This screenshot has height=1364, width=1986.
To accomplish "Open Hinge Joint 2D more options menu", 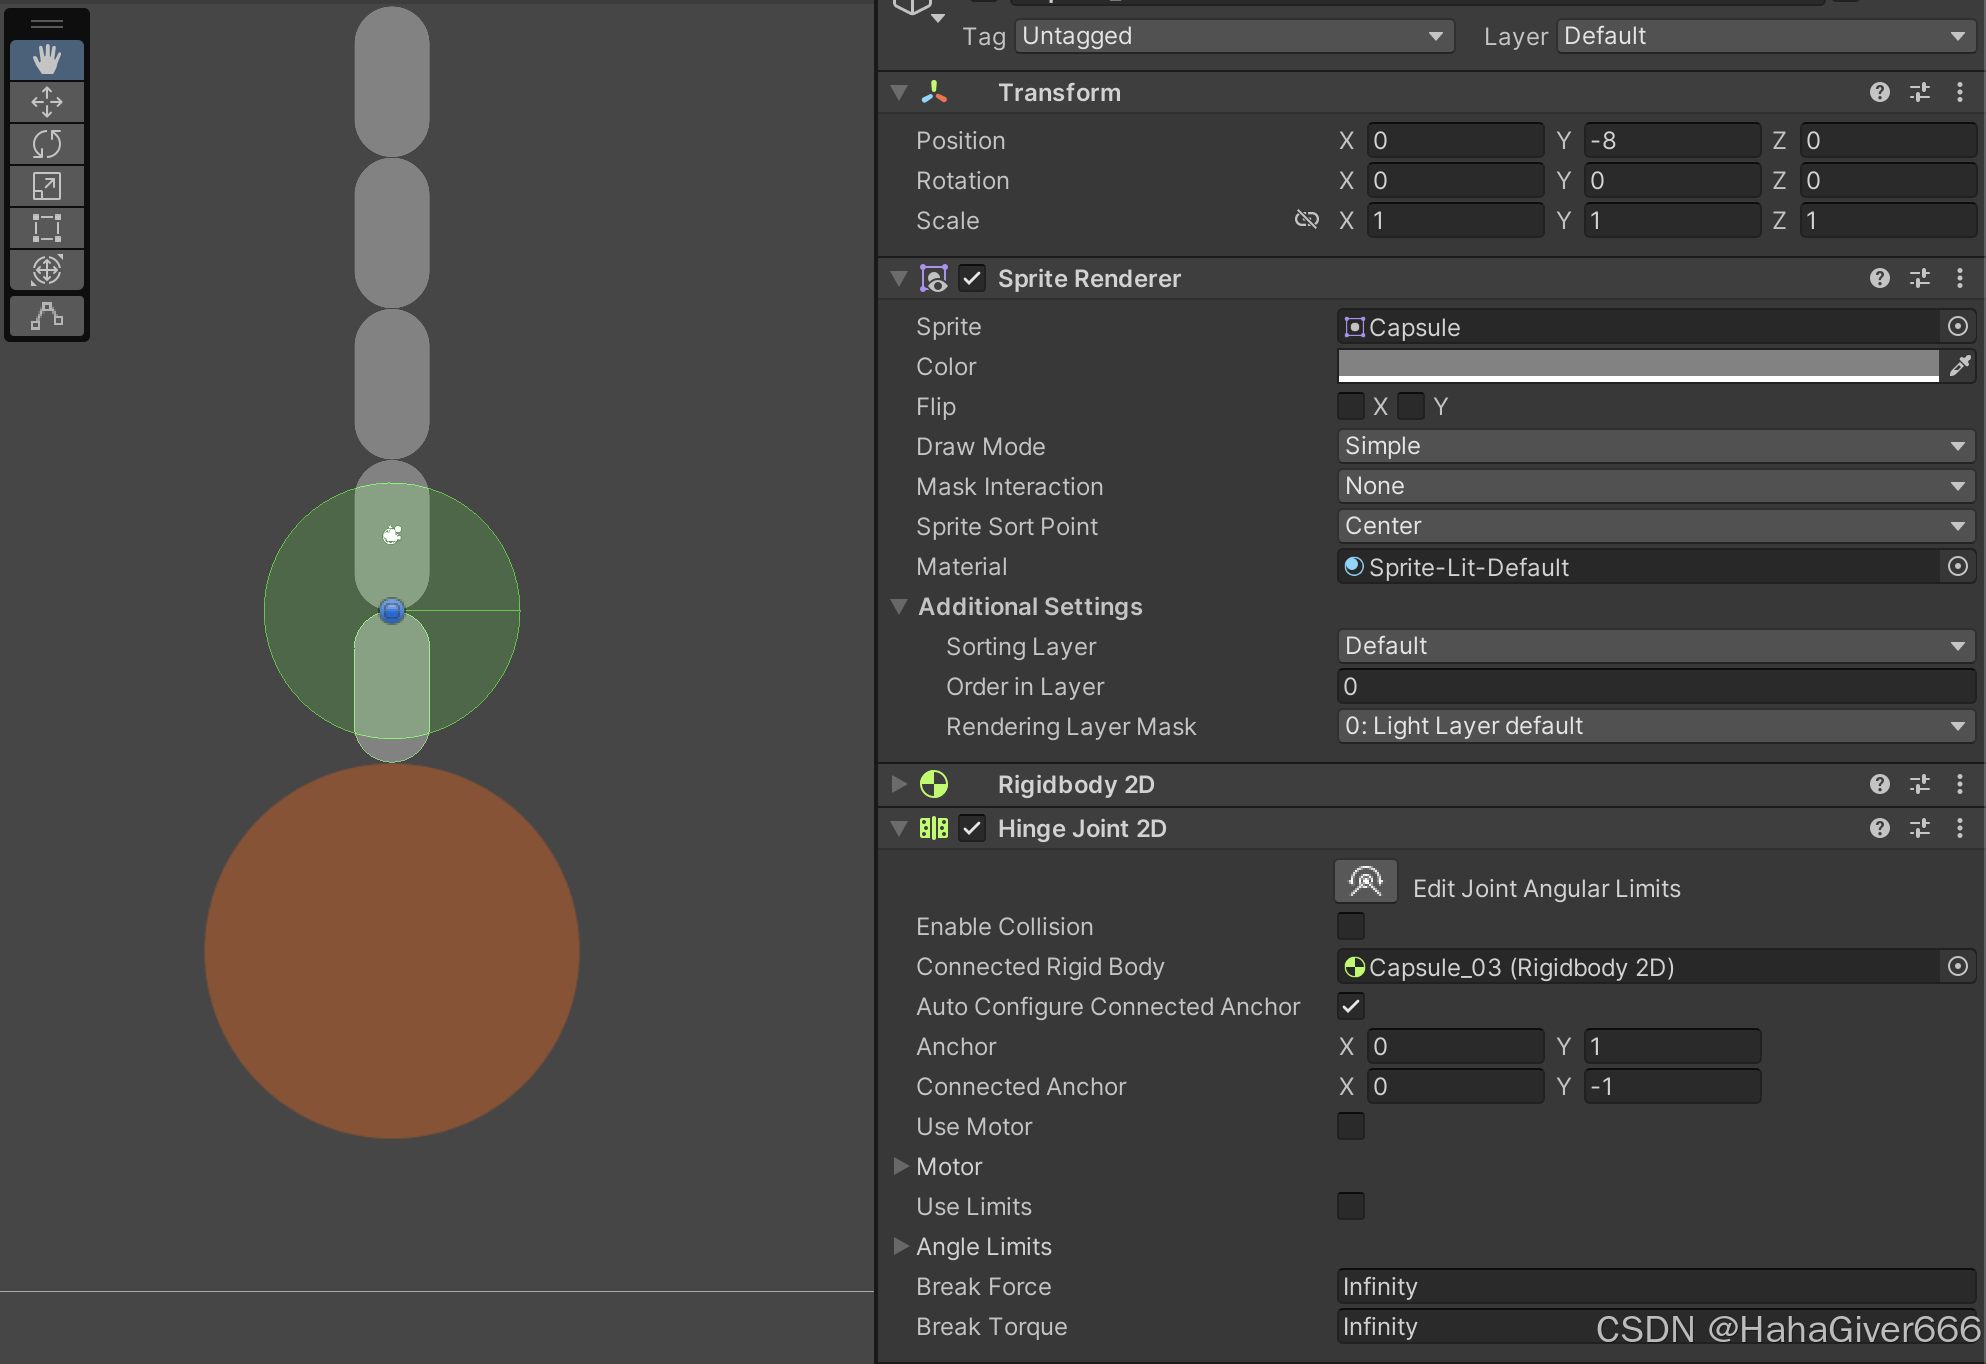I will [1959, 828].
